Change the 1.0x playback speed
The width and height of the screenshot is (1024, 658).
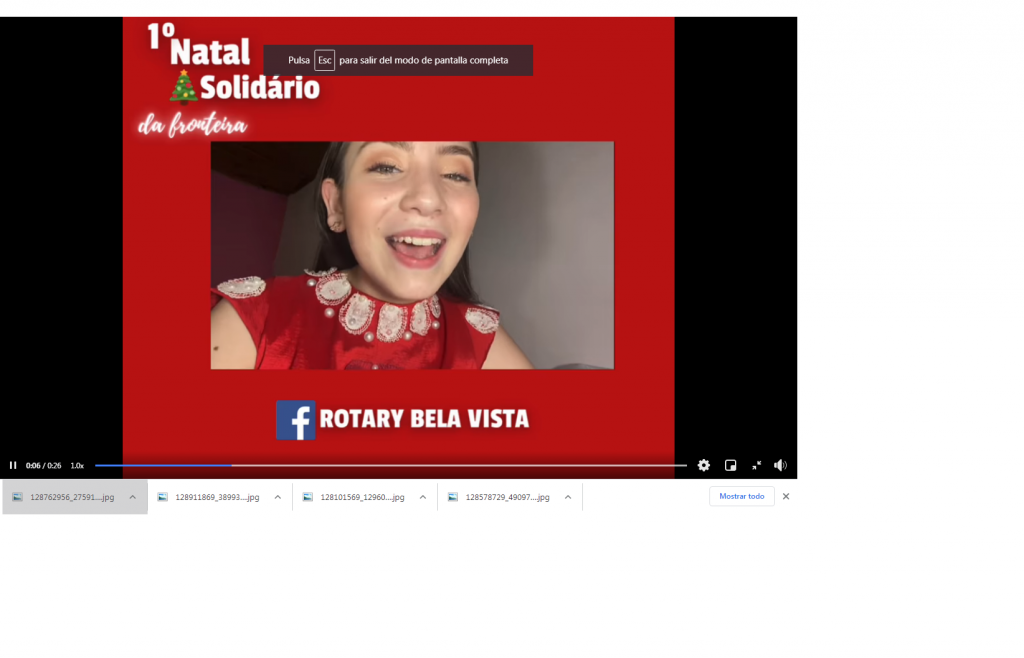(77, 465)
